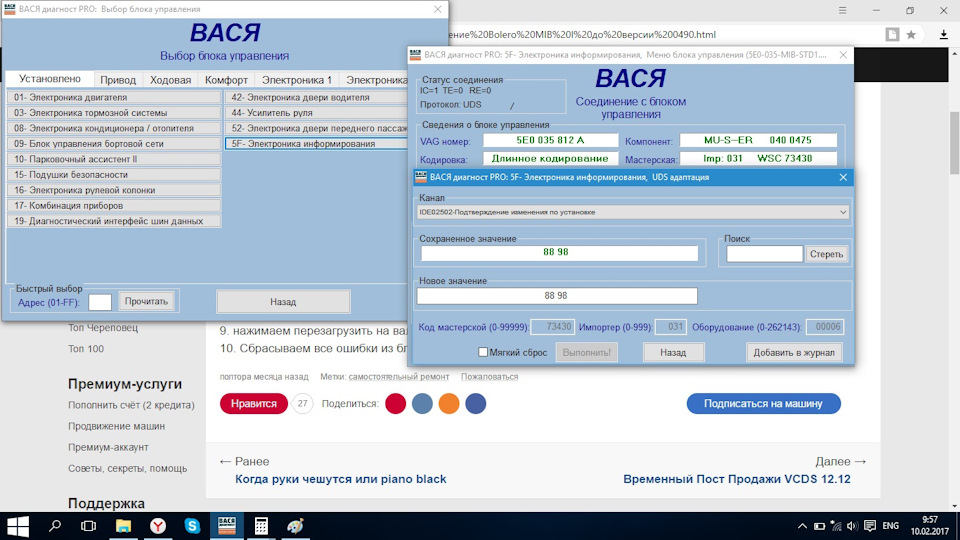Screen dimensions: 960x540
Task: Open network Wi-Fi tray icon
Action: [836, 526]
